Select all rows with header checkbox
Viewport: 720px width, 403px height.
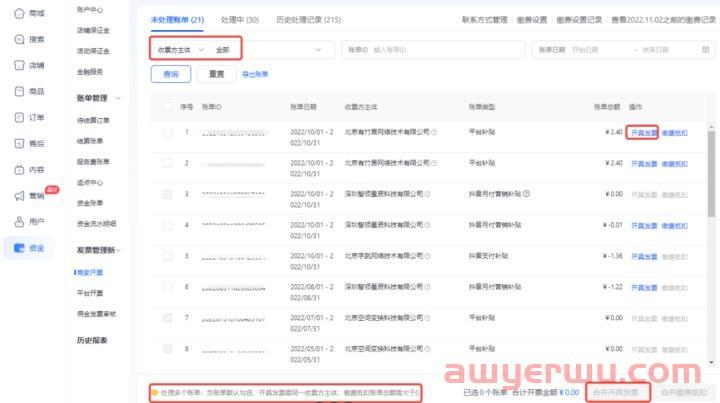[x=168, y=106]
